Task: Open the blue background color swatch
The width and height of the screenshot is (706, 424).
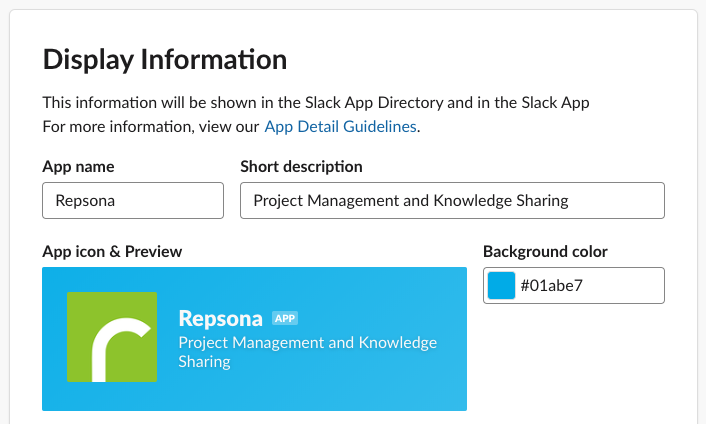Action: [x=501, y=286]
